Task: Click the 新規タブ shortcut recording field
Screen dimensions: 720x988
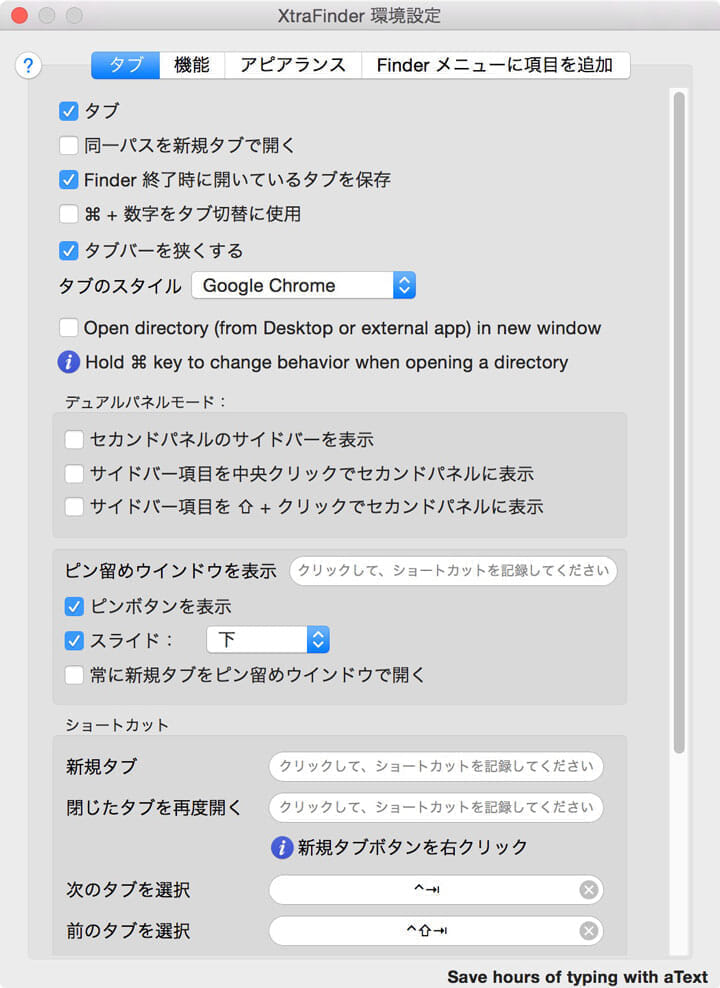Action: pos(435,766)
